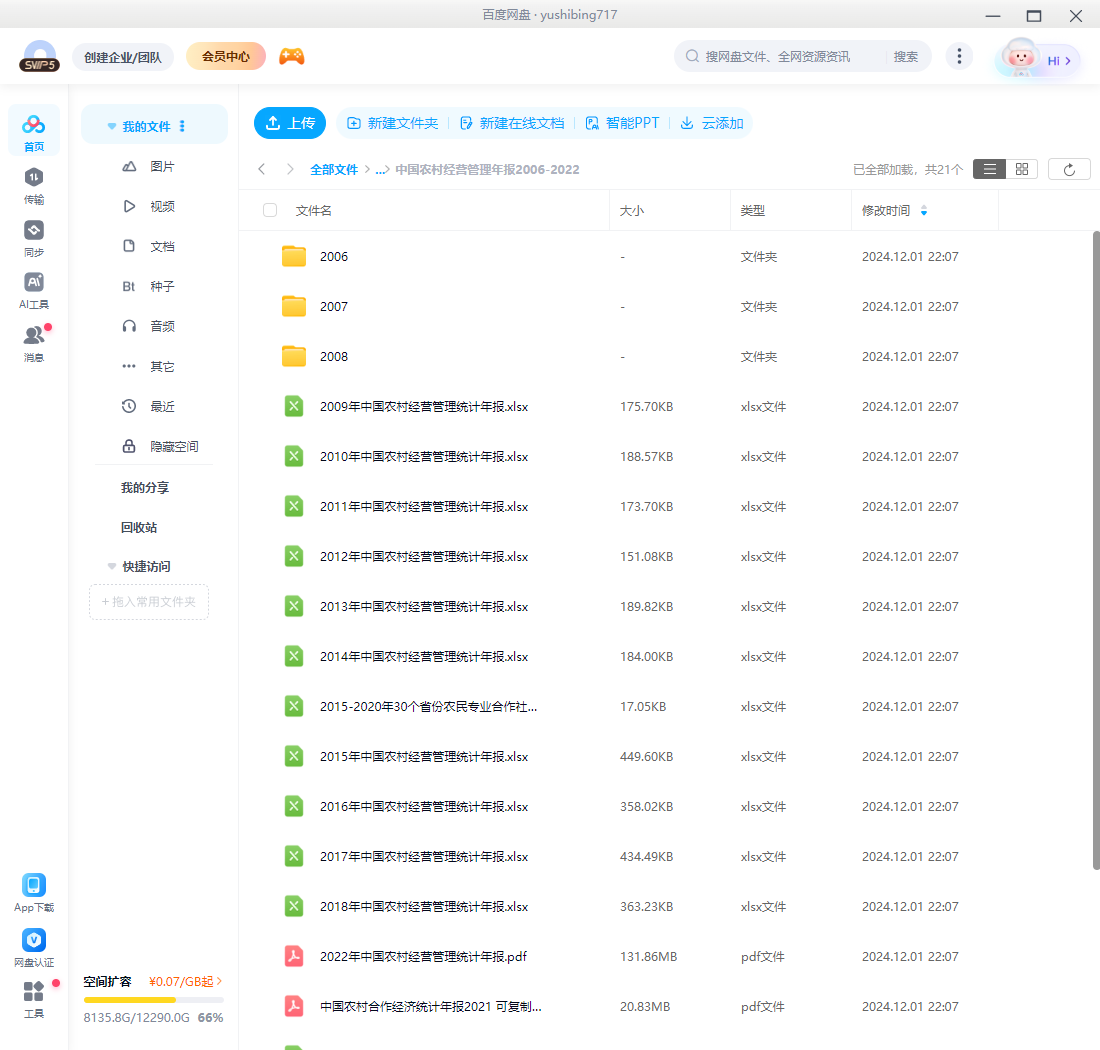The width and height of the screenshot is (1100, 1050).
Task: Open the 首页 home sidebar icon
Action: (34, 131)
